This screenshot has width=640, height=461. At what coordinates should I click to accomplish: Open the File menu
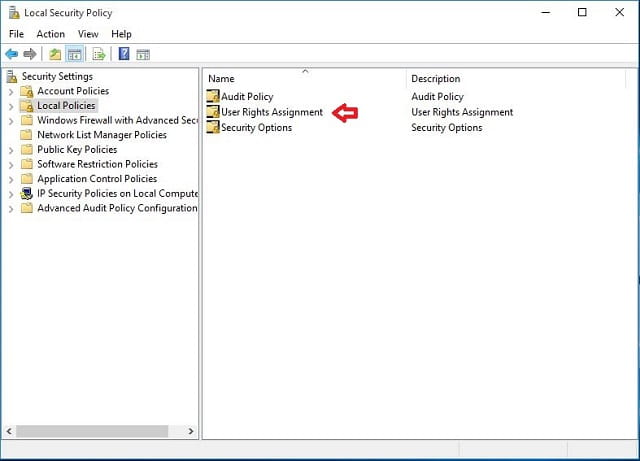(x=16, y=34)
